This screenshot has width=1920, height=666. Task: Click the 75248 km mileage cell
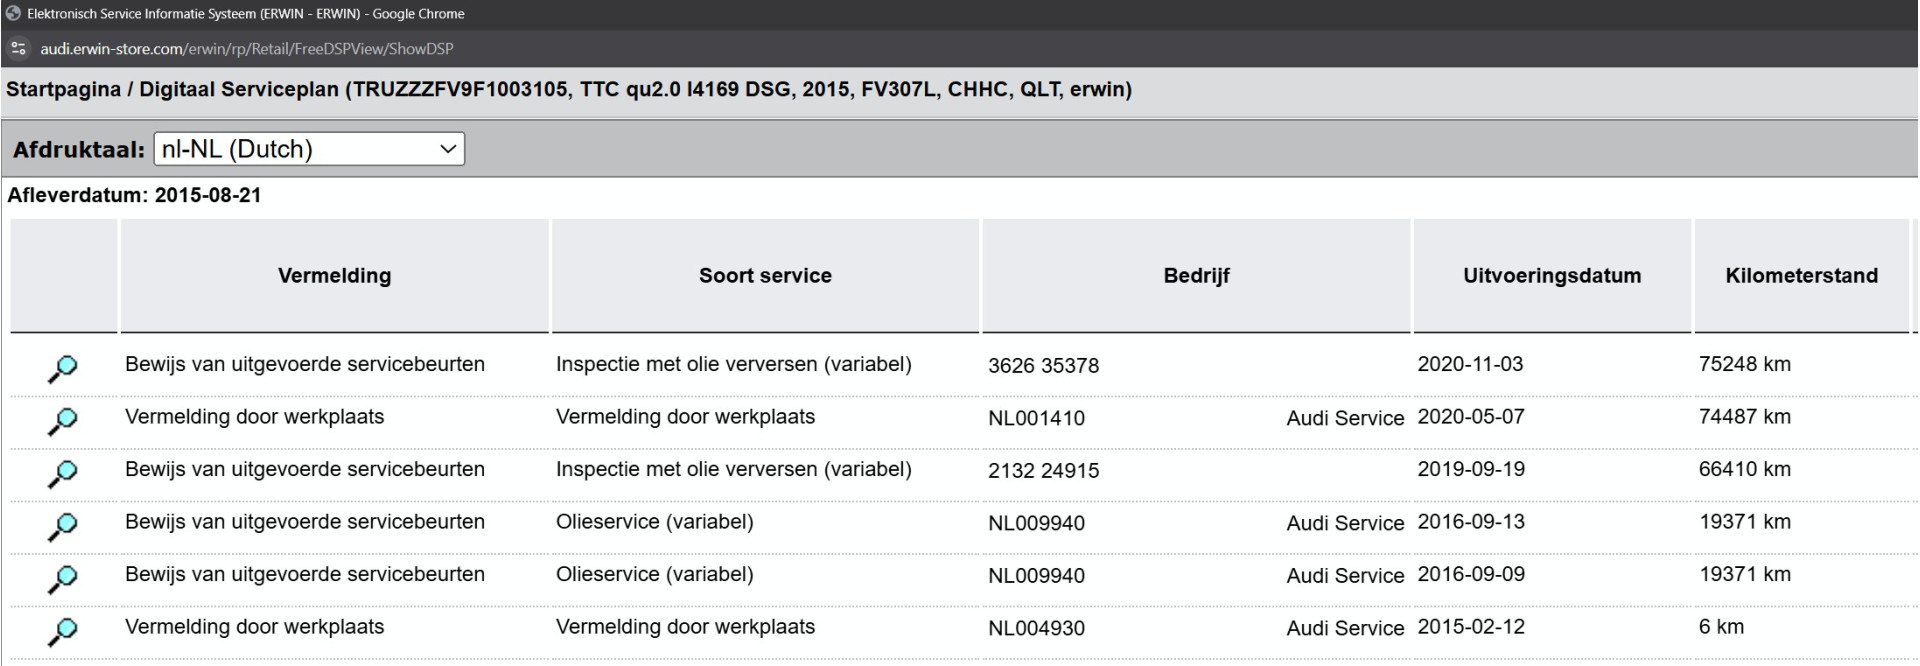pos(1744,364)
